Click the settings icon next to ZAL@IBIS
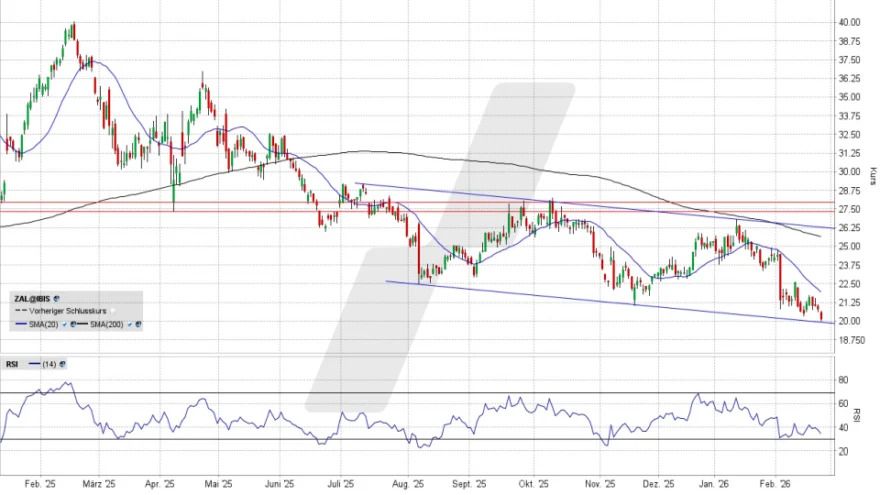 coord(57,298)
